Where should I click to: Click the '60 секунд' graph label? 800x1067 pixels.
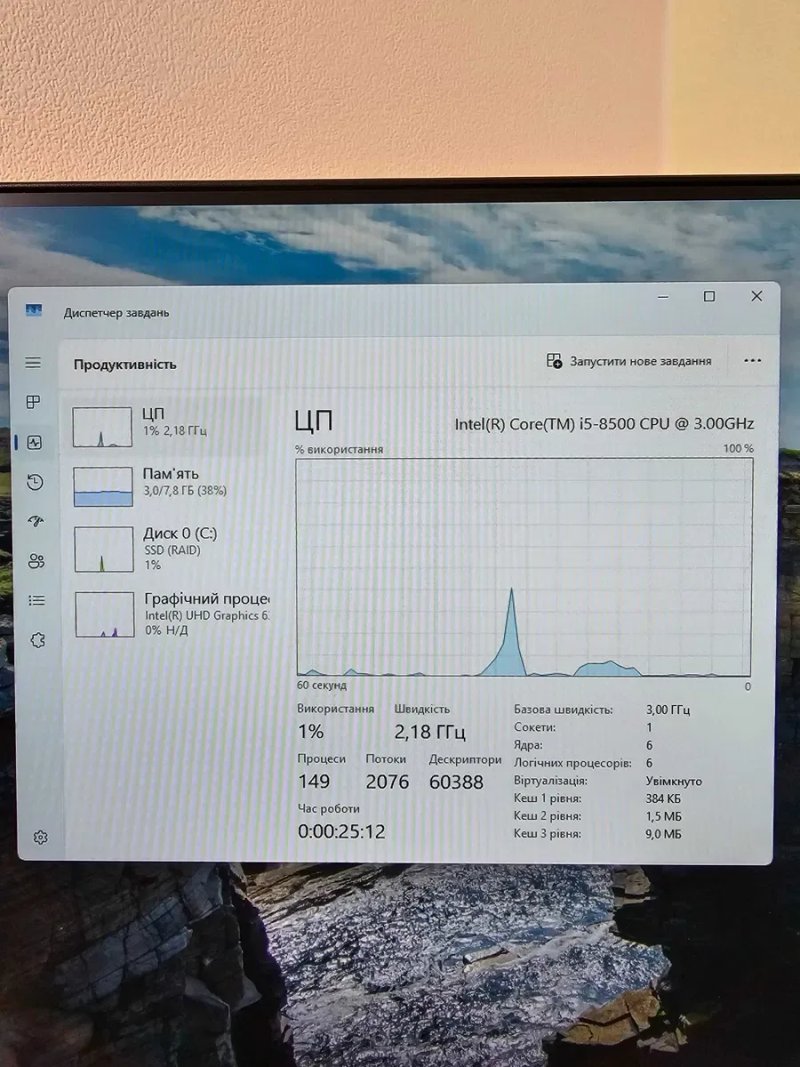322,685
